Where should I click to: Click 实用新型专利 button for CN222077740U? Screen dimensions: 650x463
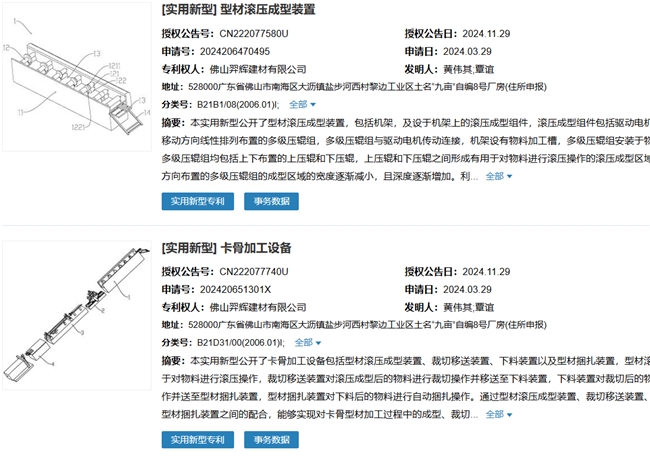coord(198,440)
